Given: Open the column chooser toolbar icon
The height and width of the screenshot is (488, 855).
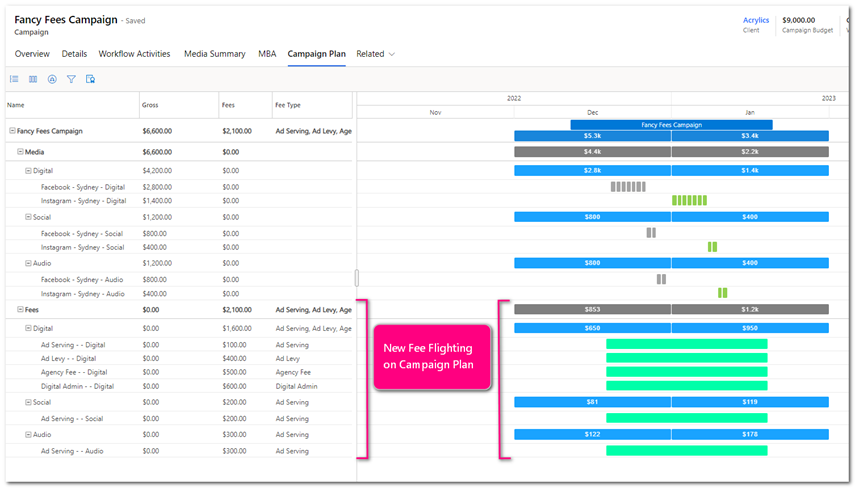Looking at the screenshot, I should click(x=33, y=79).
